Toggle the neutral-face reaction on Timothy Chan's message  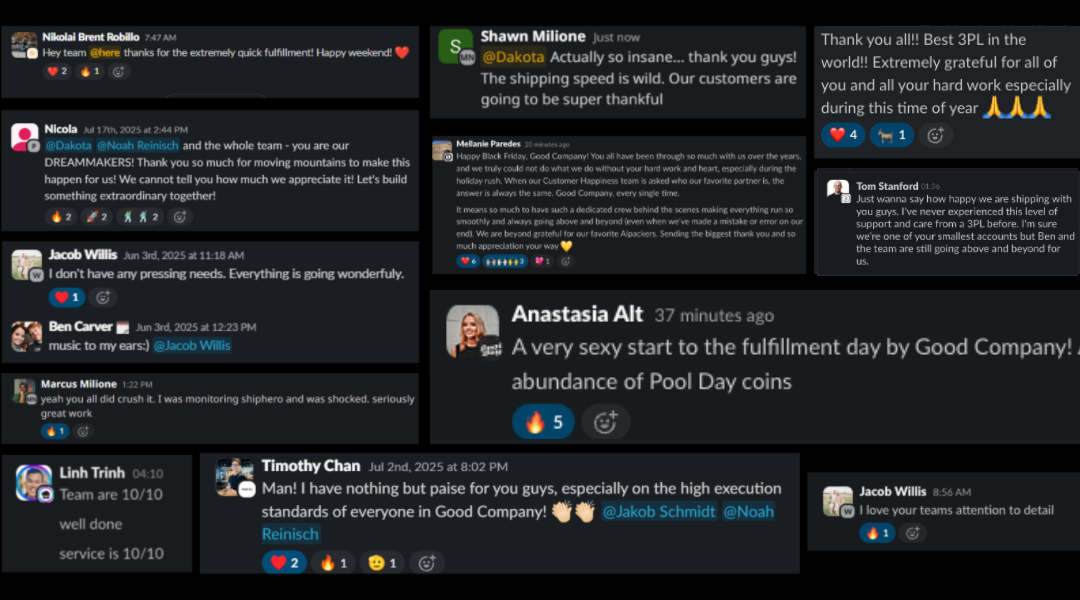tap(381, 562)
